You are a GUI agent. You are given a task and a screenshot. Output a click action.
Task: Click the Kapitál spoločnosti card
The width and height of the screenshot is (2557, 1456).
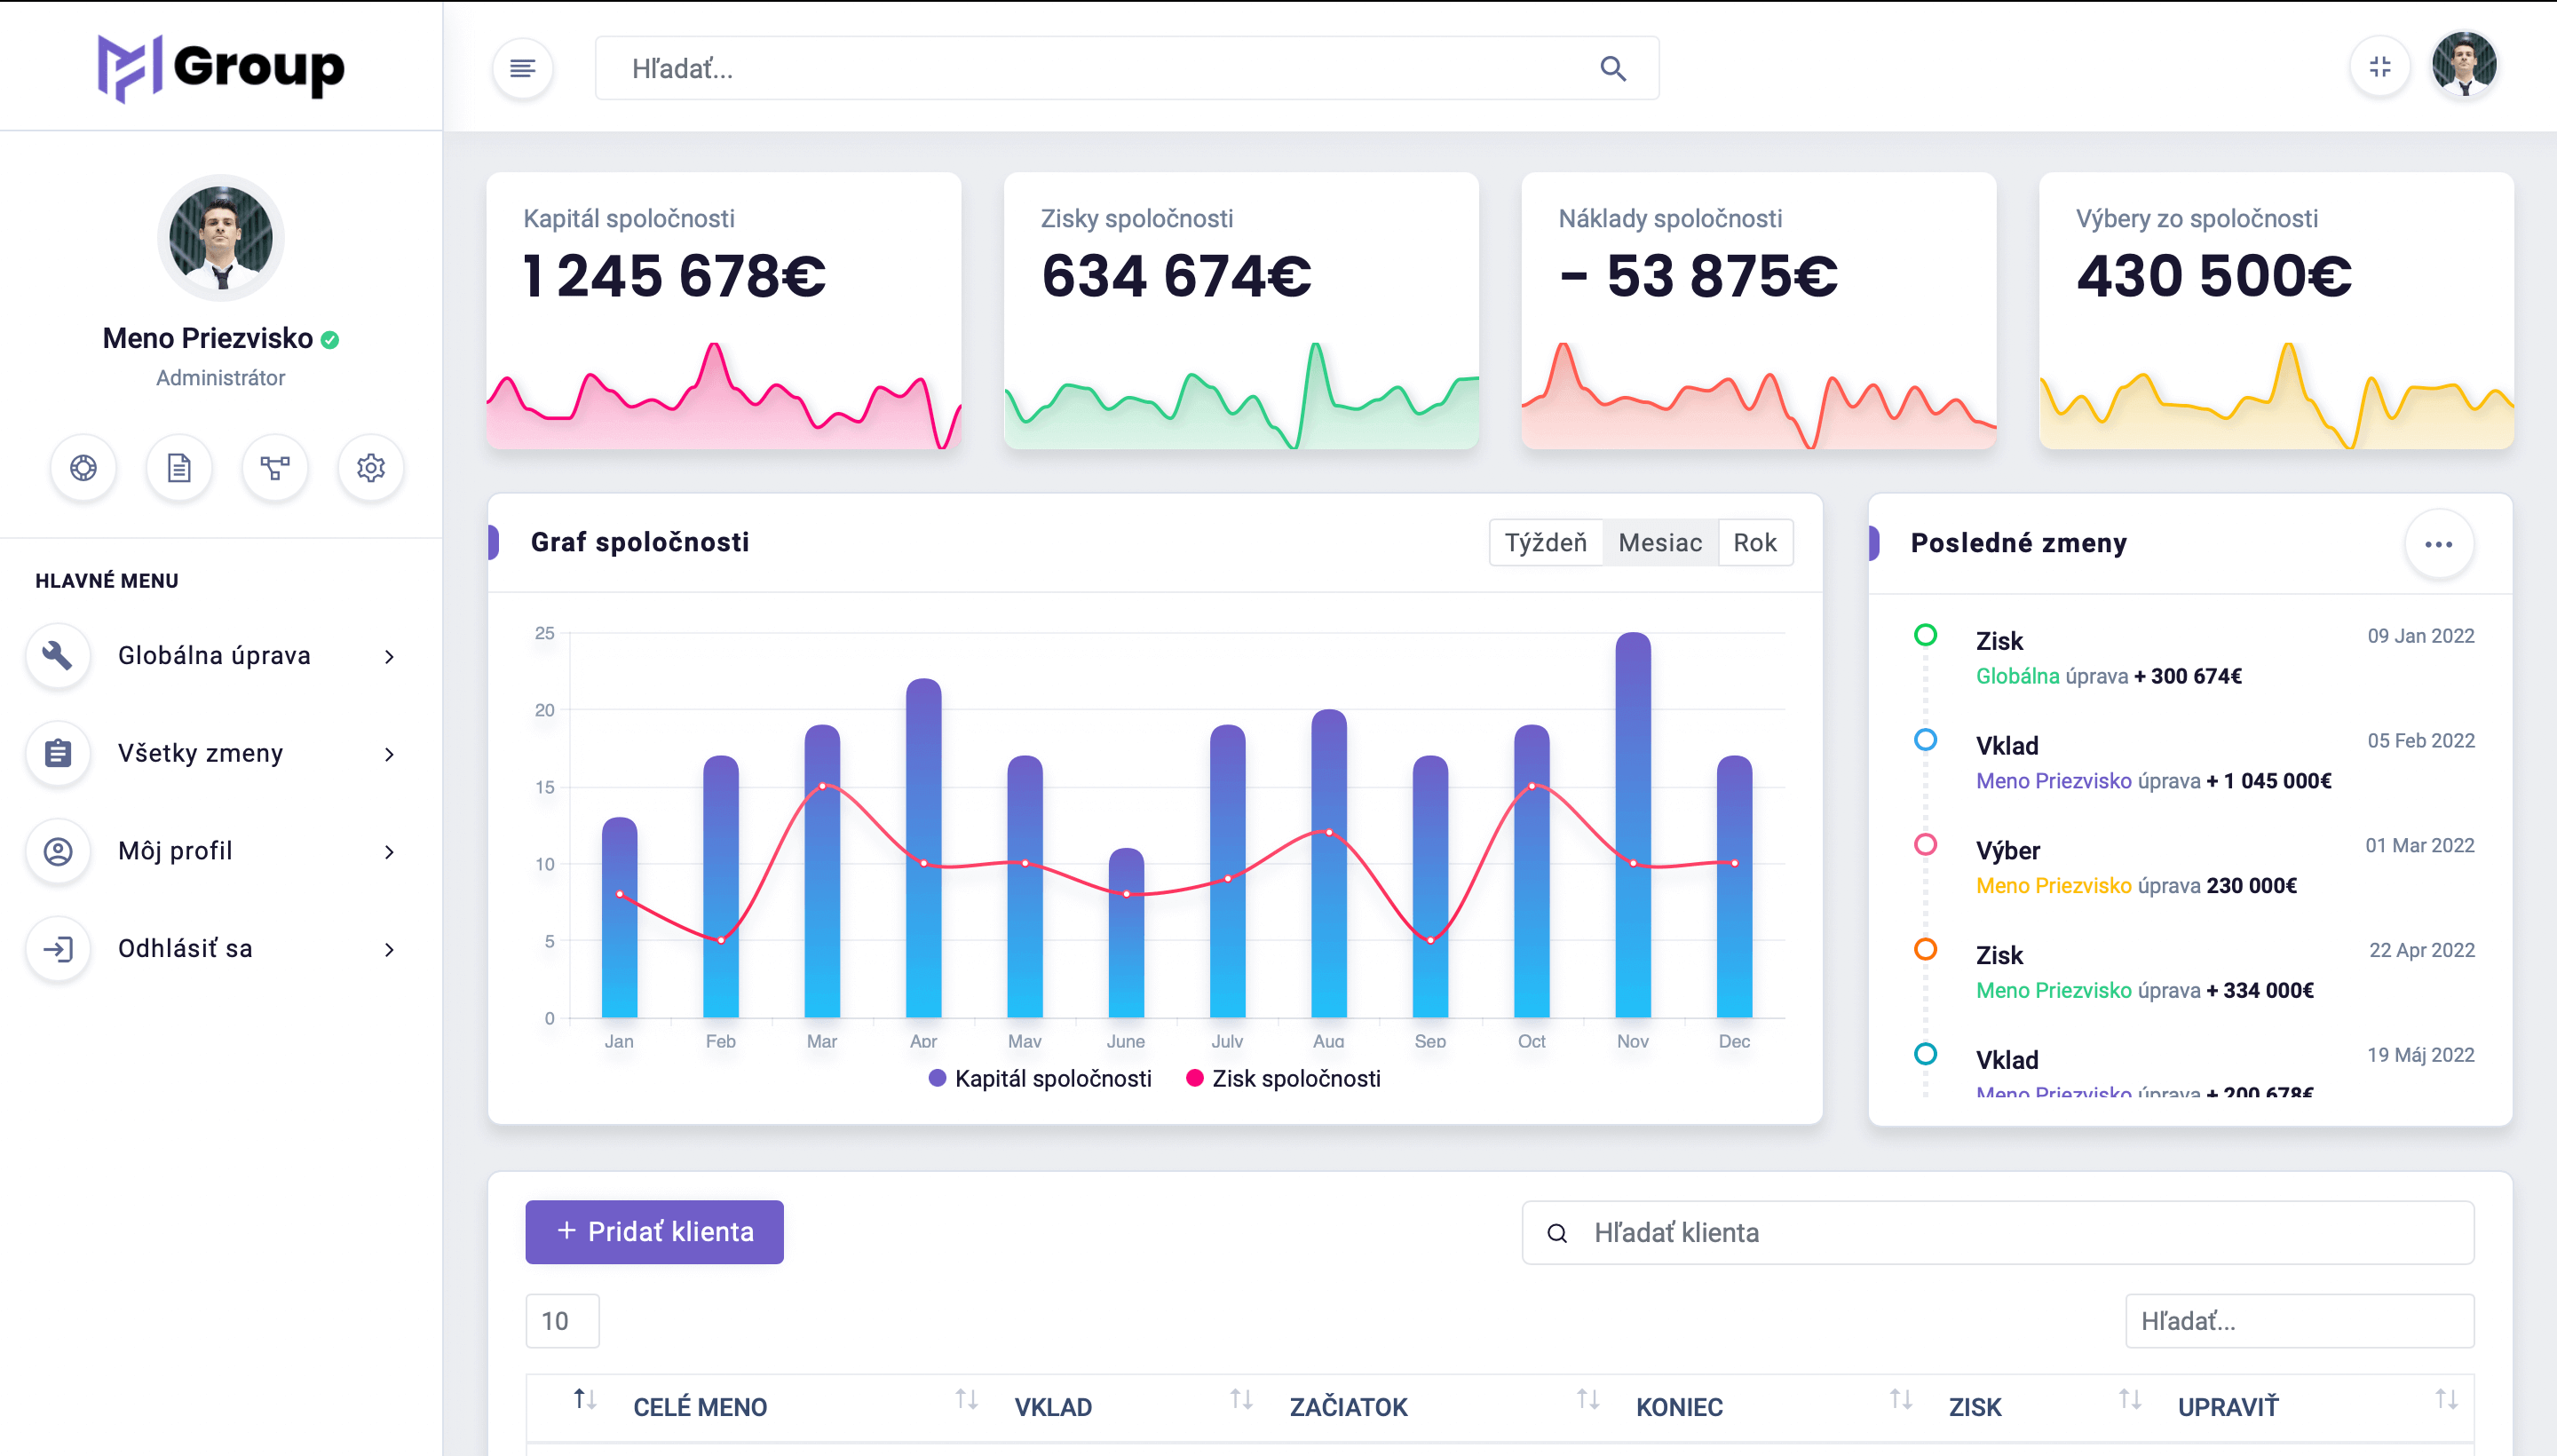(723, 311)
